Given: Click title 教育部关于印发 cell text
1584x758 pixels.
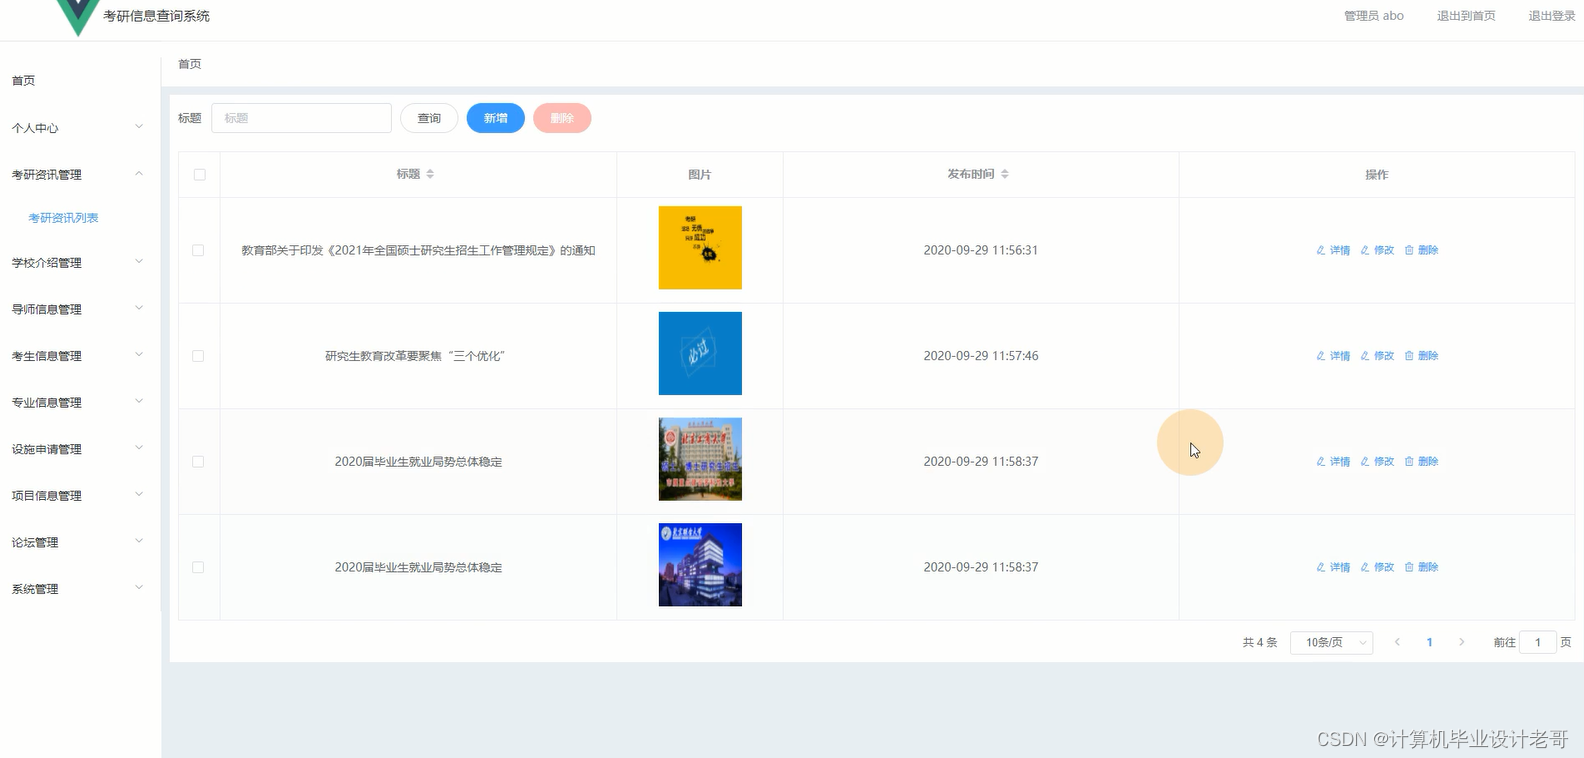Looking at the screenshot, I should coord(418,250).
